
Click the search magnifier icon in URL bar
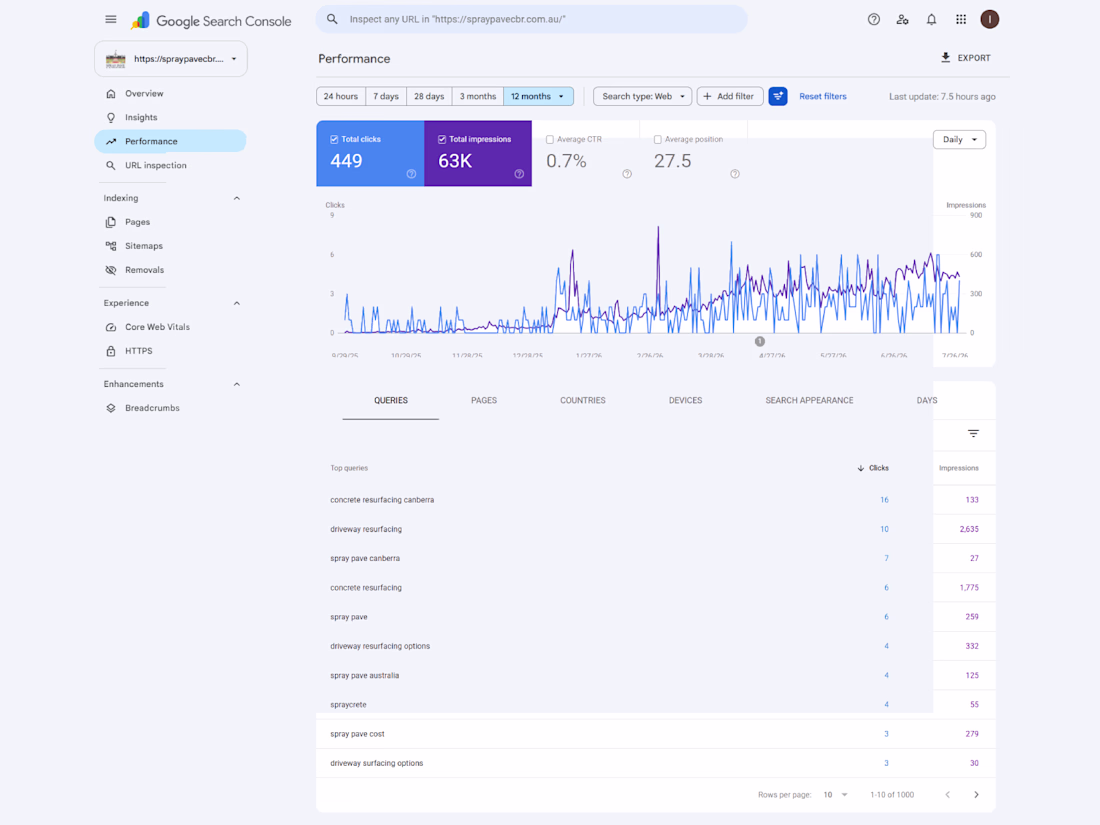[333, 20]
